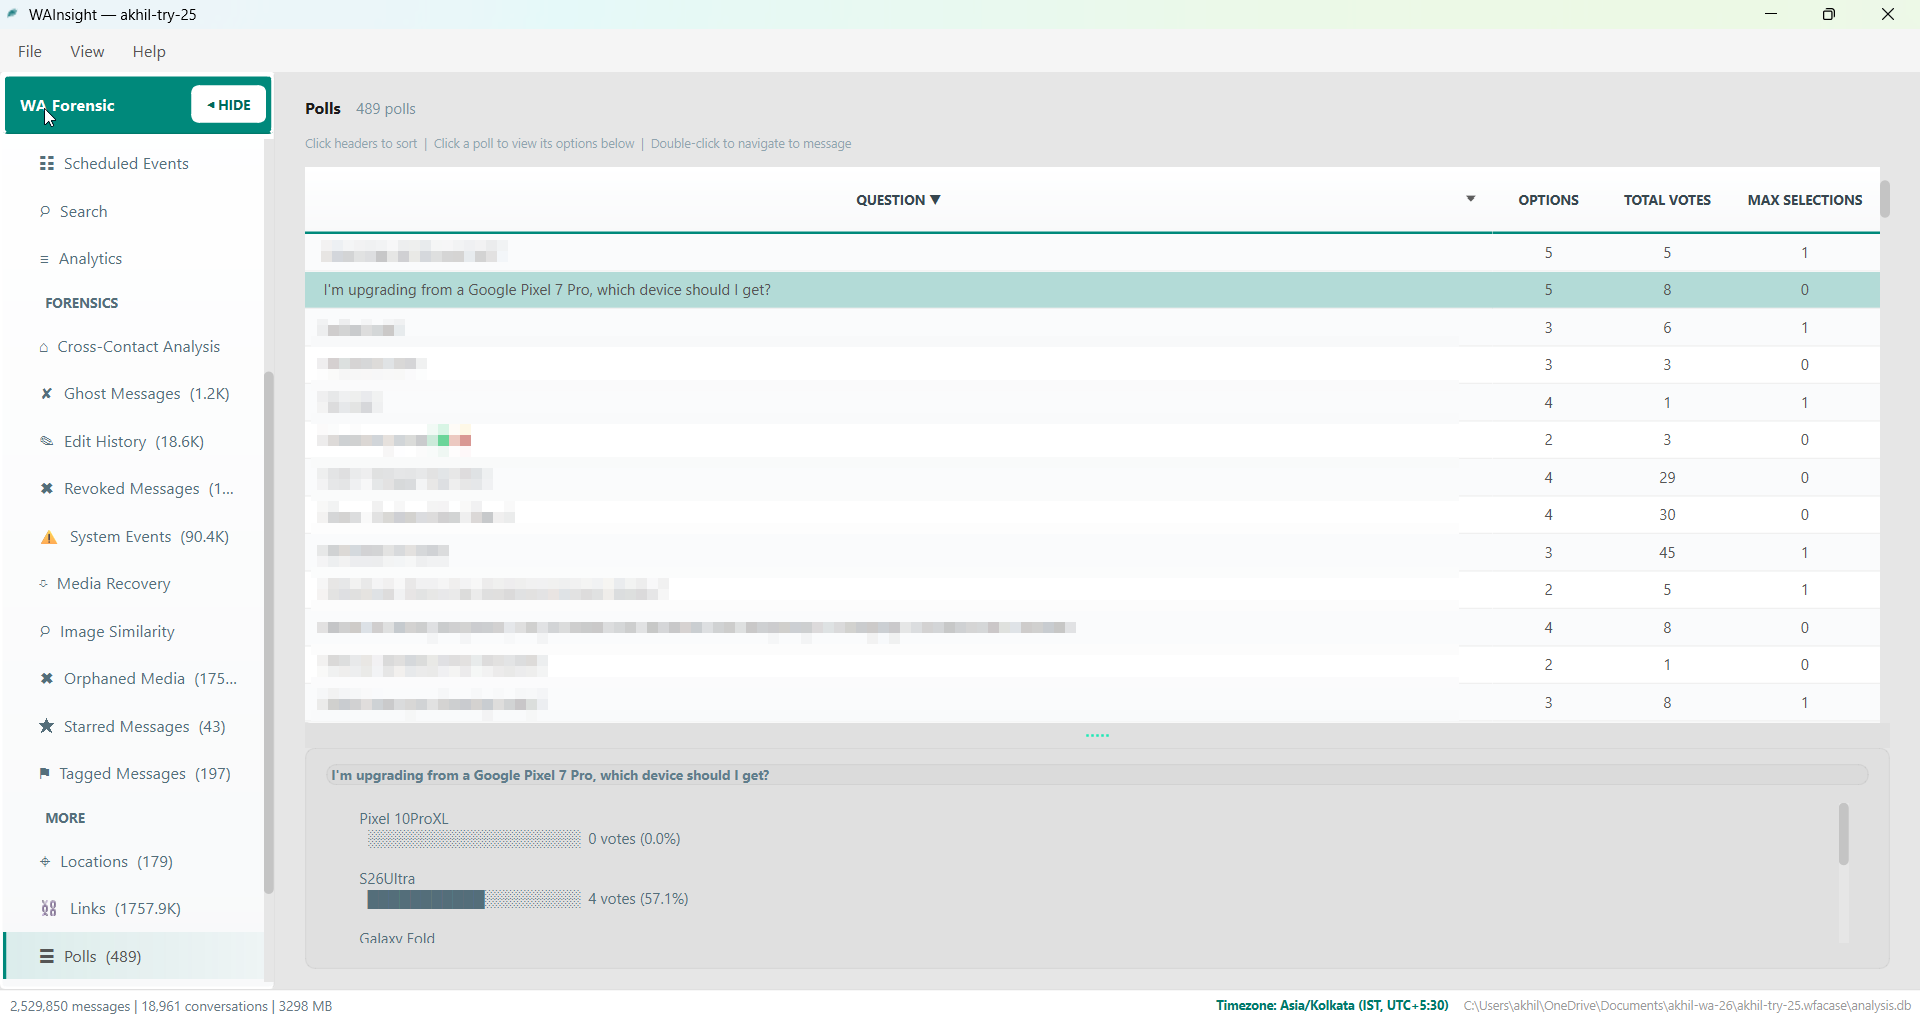Click the 489 polls count label
Image resolution: width=1920 pixels, height=1016 pixels.
(386, 109)
